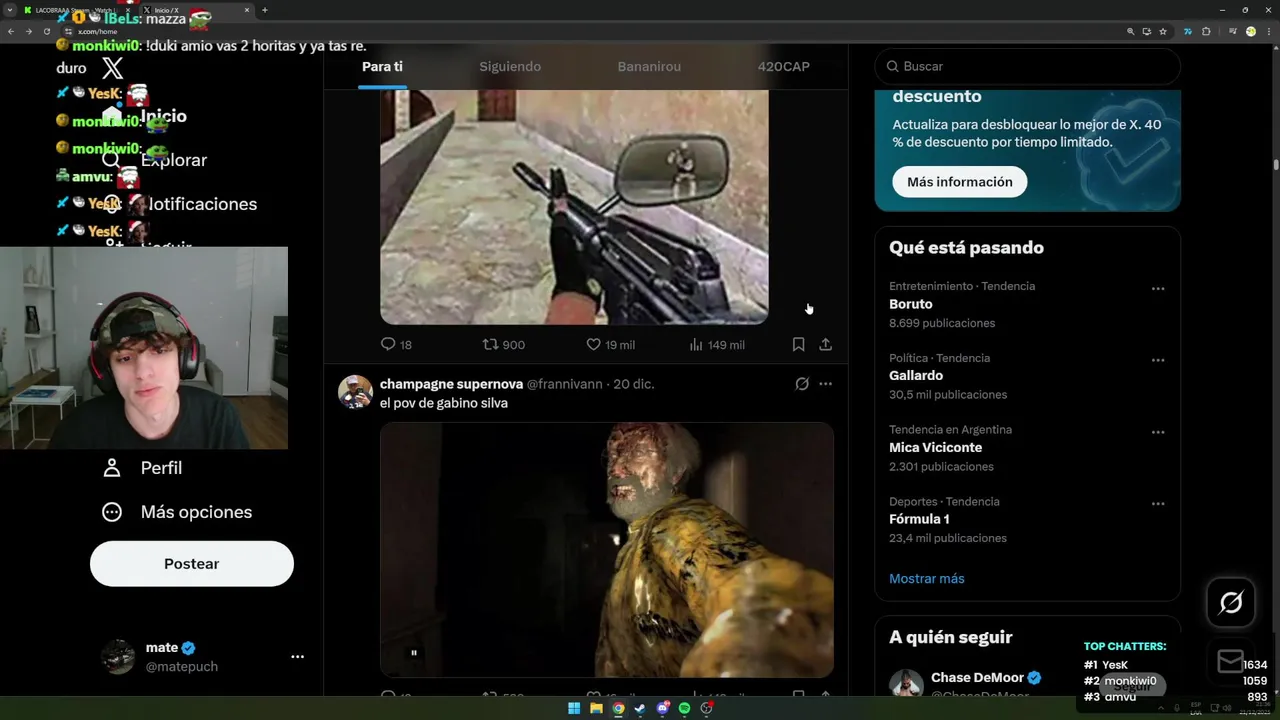Open the @frannivann handle link
Image resolution: width=1280 pixels, height=720 pixels.
[565, 384]
